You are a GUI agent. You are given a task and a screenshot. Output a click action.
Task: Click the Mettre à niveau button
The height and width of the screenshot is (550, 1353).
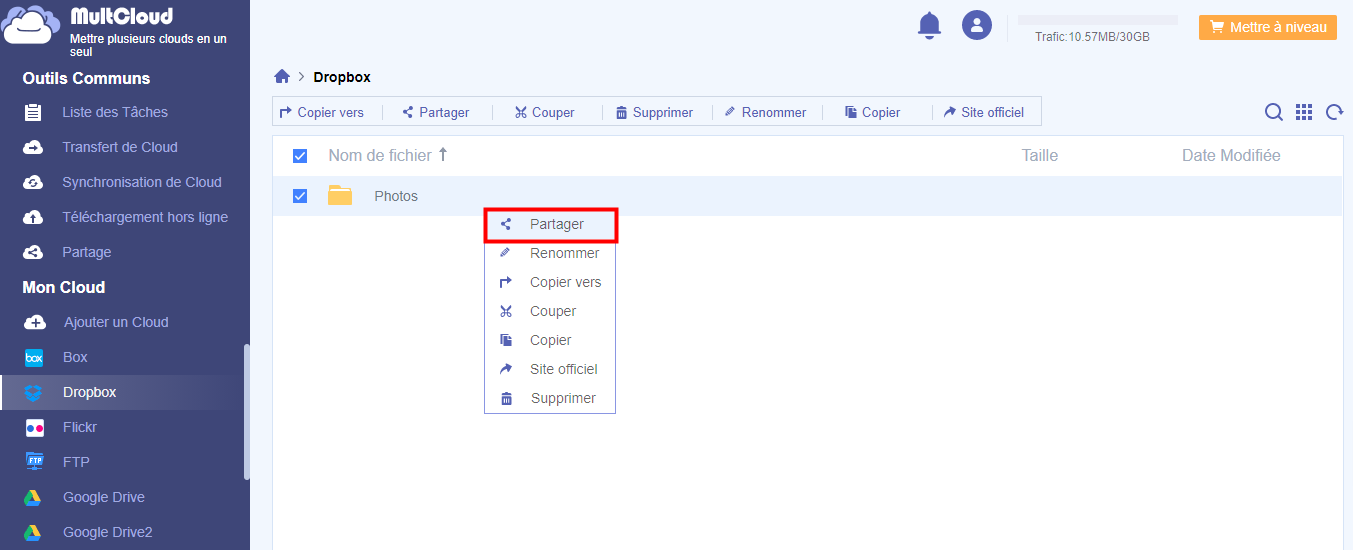click(x=1268, y=27)
